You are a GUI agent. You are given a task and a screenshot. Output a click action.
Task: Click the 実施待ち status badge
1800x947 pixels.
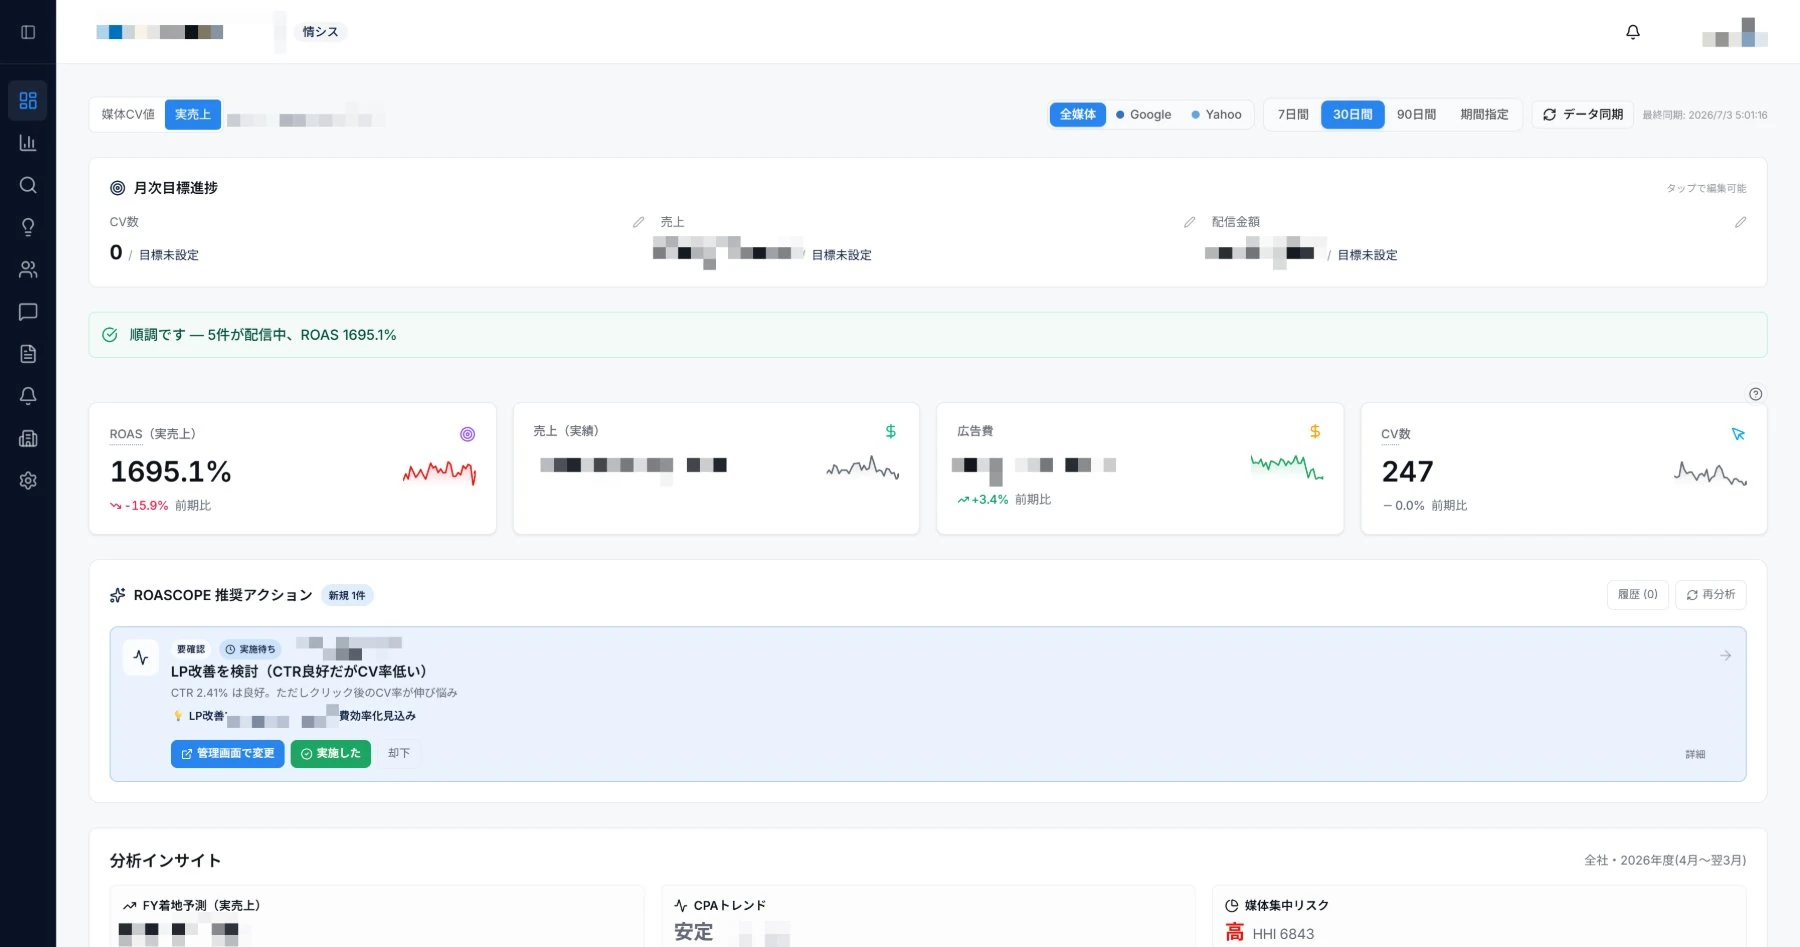pos(250,649)
